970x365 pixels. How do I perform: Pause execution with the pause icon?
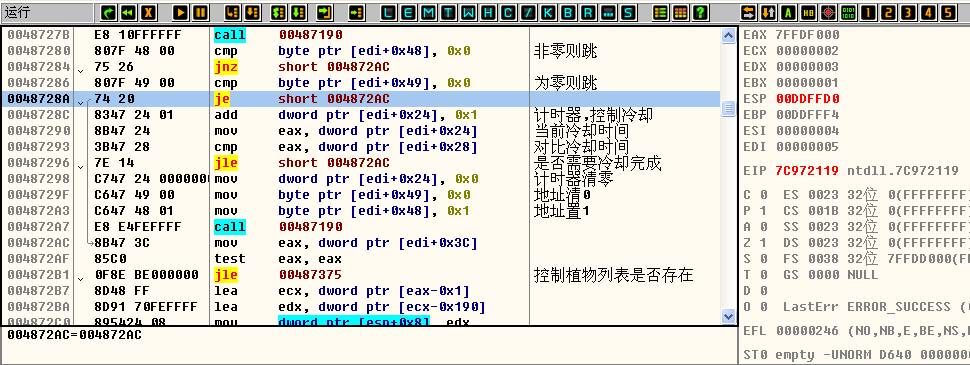(200, 12)
